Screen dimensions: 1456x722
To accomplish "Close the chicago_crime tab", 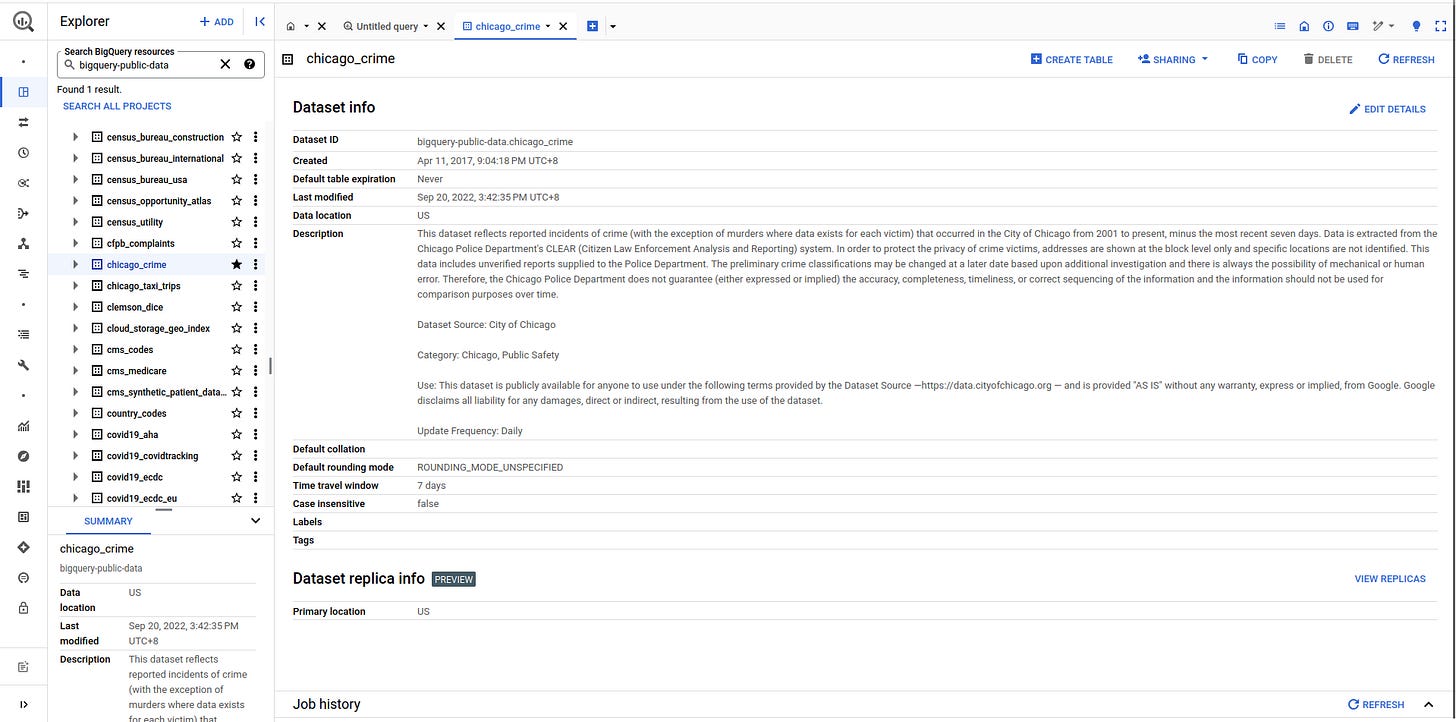I will (563, 26).
